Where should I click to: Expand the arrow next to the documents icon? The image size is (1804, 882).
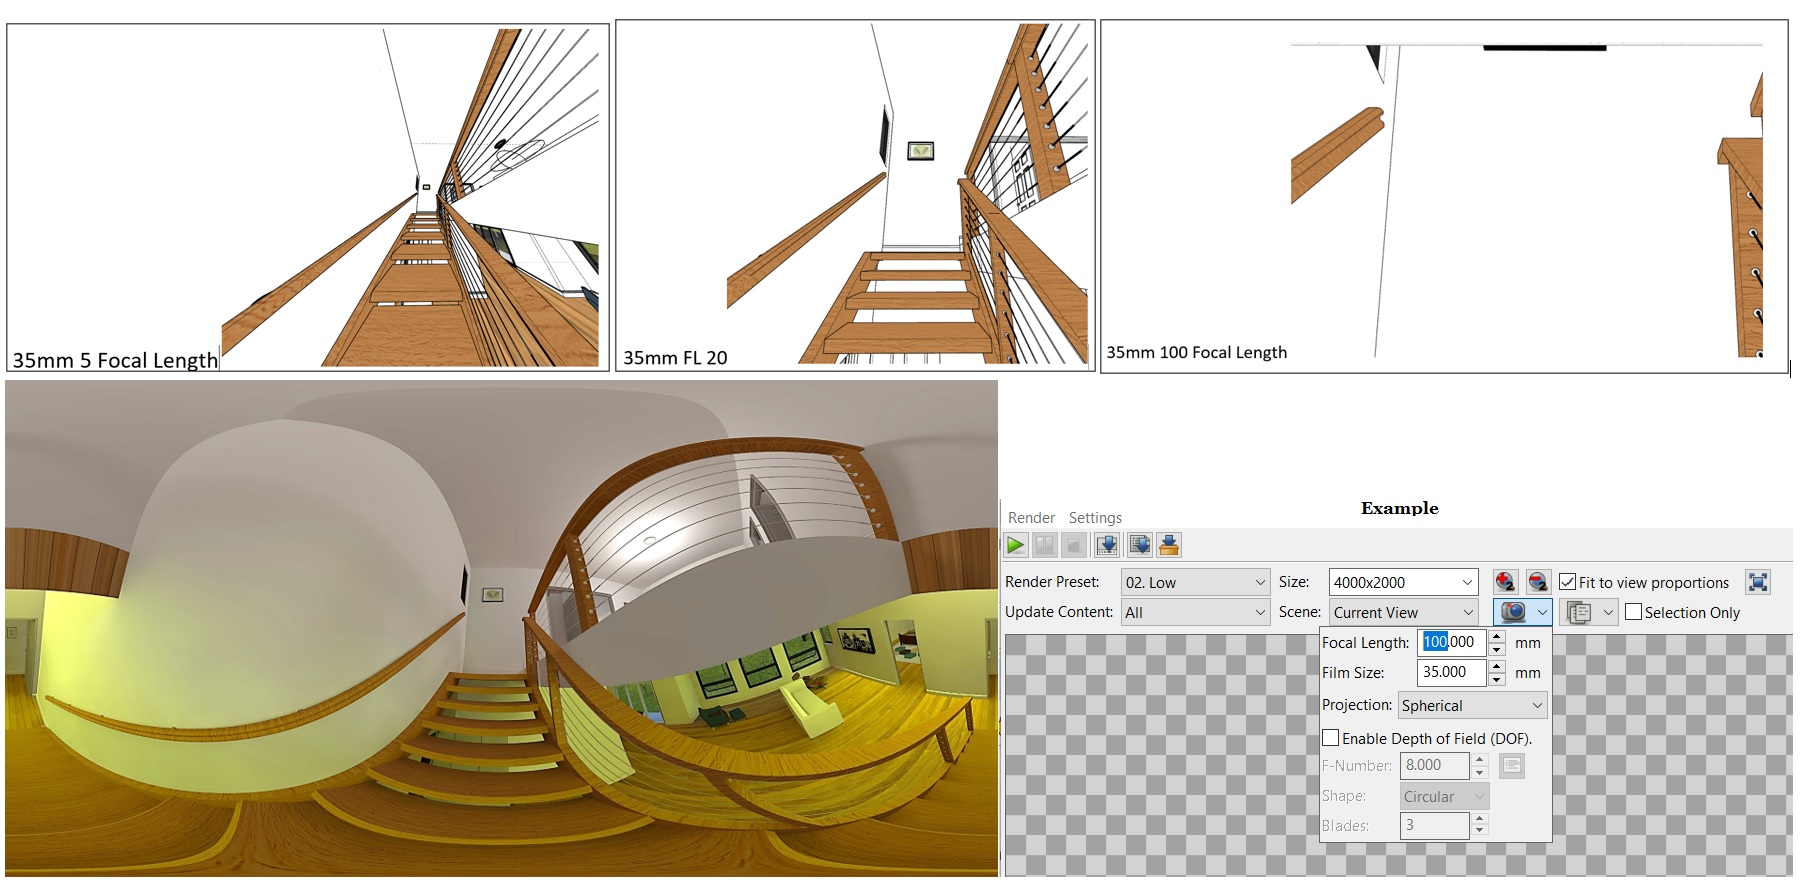(x=1608, y=612)
